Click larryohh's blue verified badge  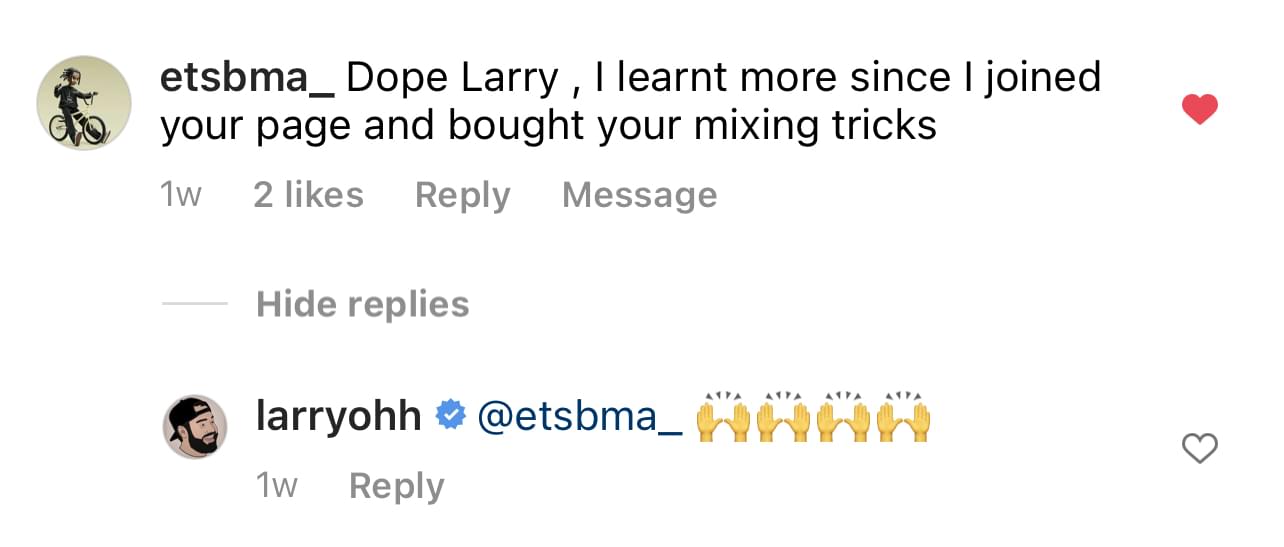click(x=451, y=416)
